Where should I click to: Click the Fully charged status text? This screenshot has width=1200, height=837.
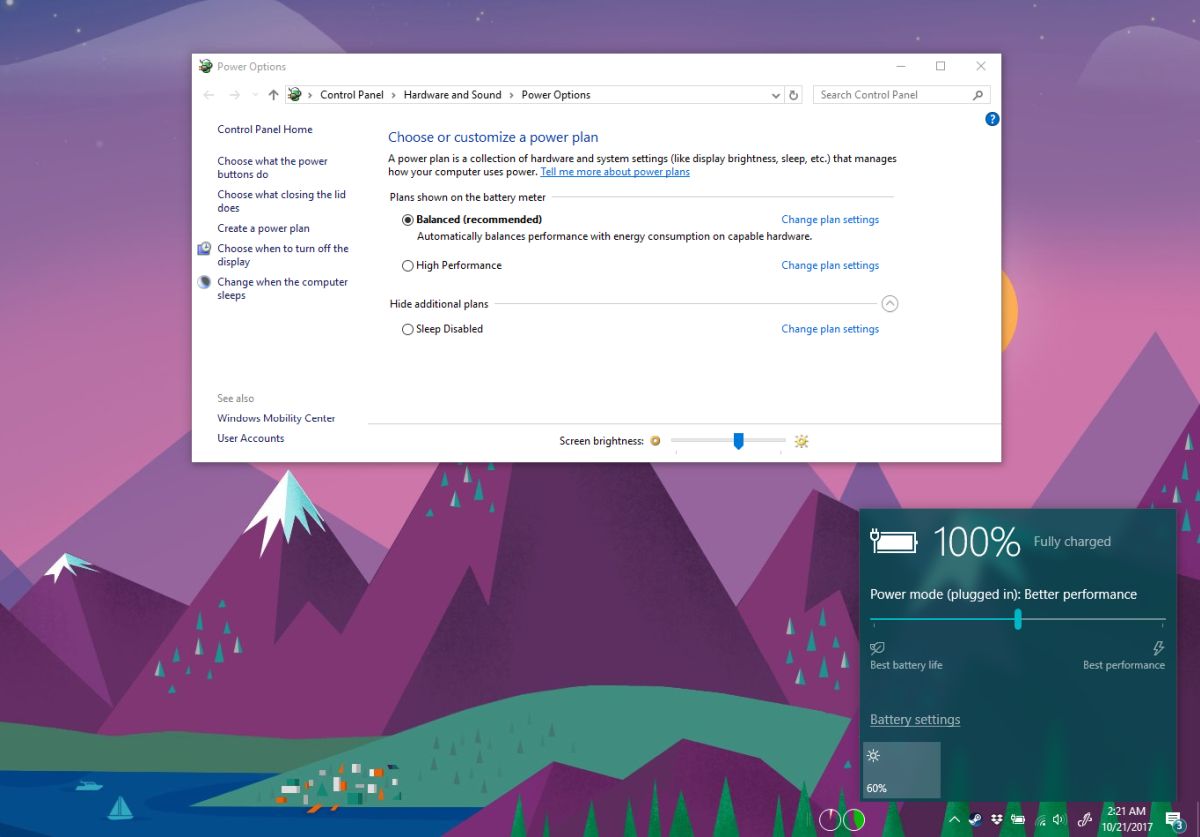(x=1072, y=542)
